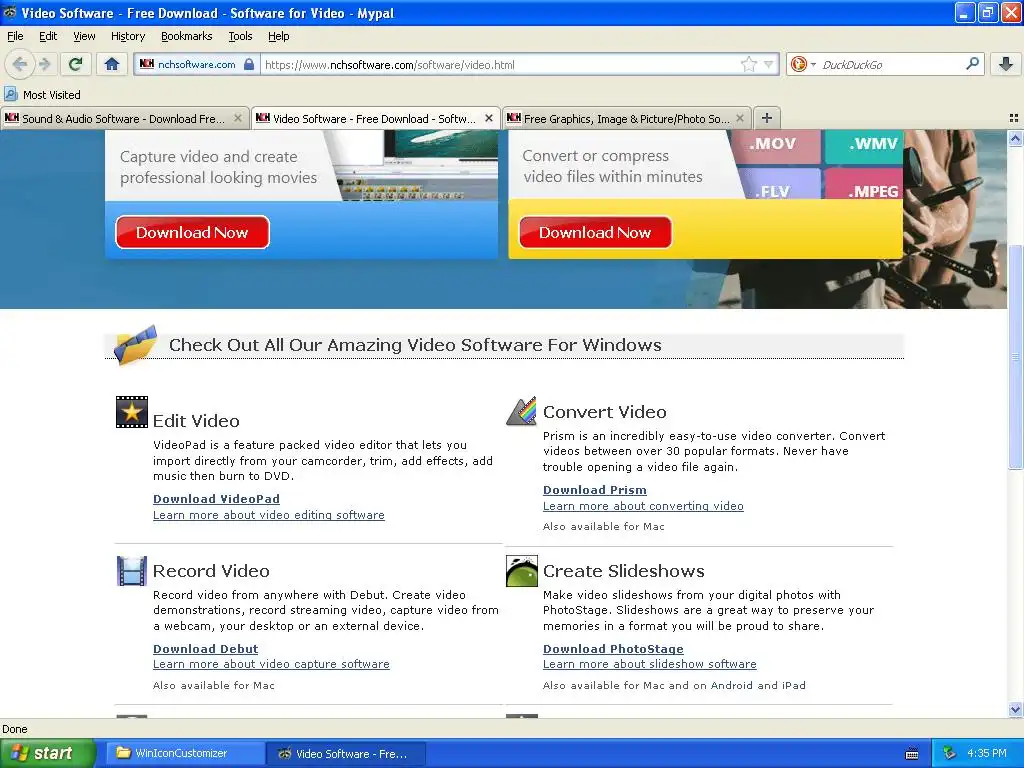This screenshot has height=768, width=1024.
Task: Click the vertical scrollbar thumb
Action: pyautogui.click(x=1015, y=357)
